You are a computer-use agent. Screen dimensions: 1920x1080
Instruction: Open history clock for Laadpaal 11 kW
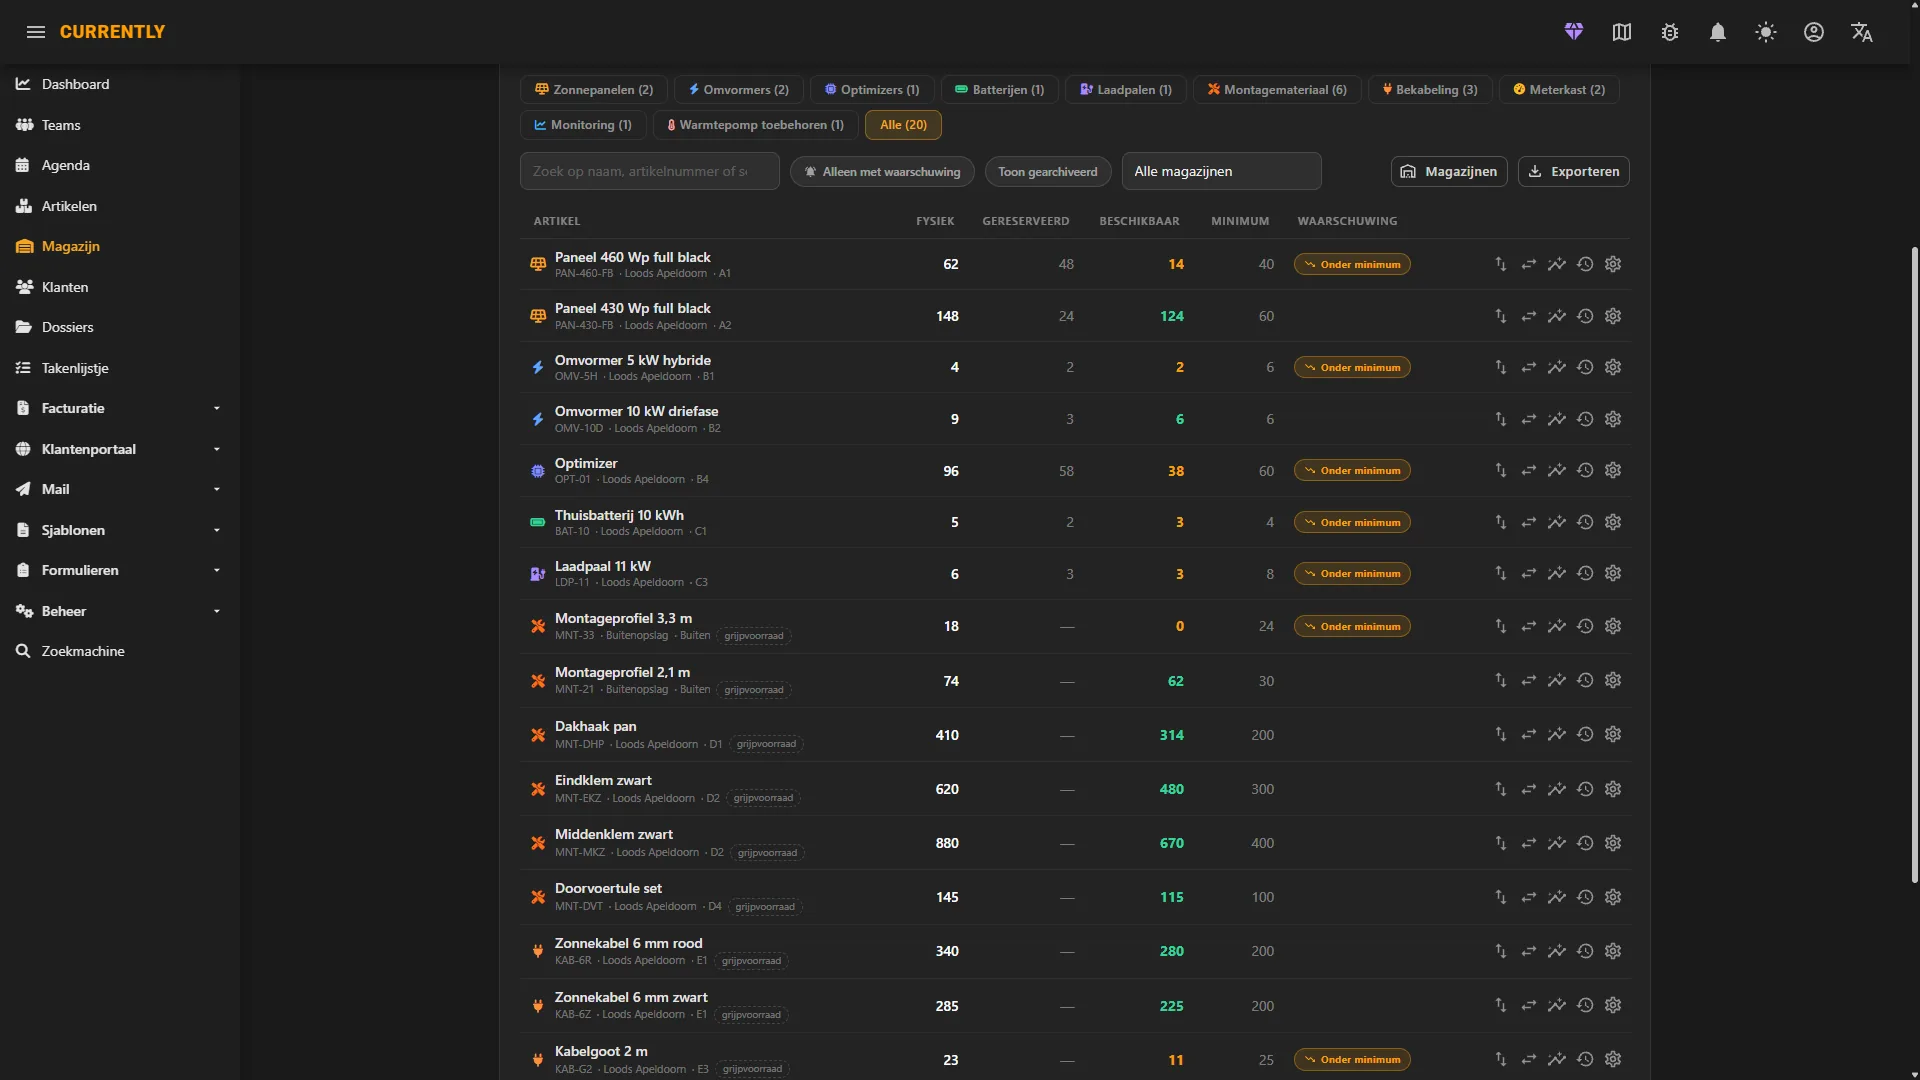coord(1585,573)
